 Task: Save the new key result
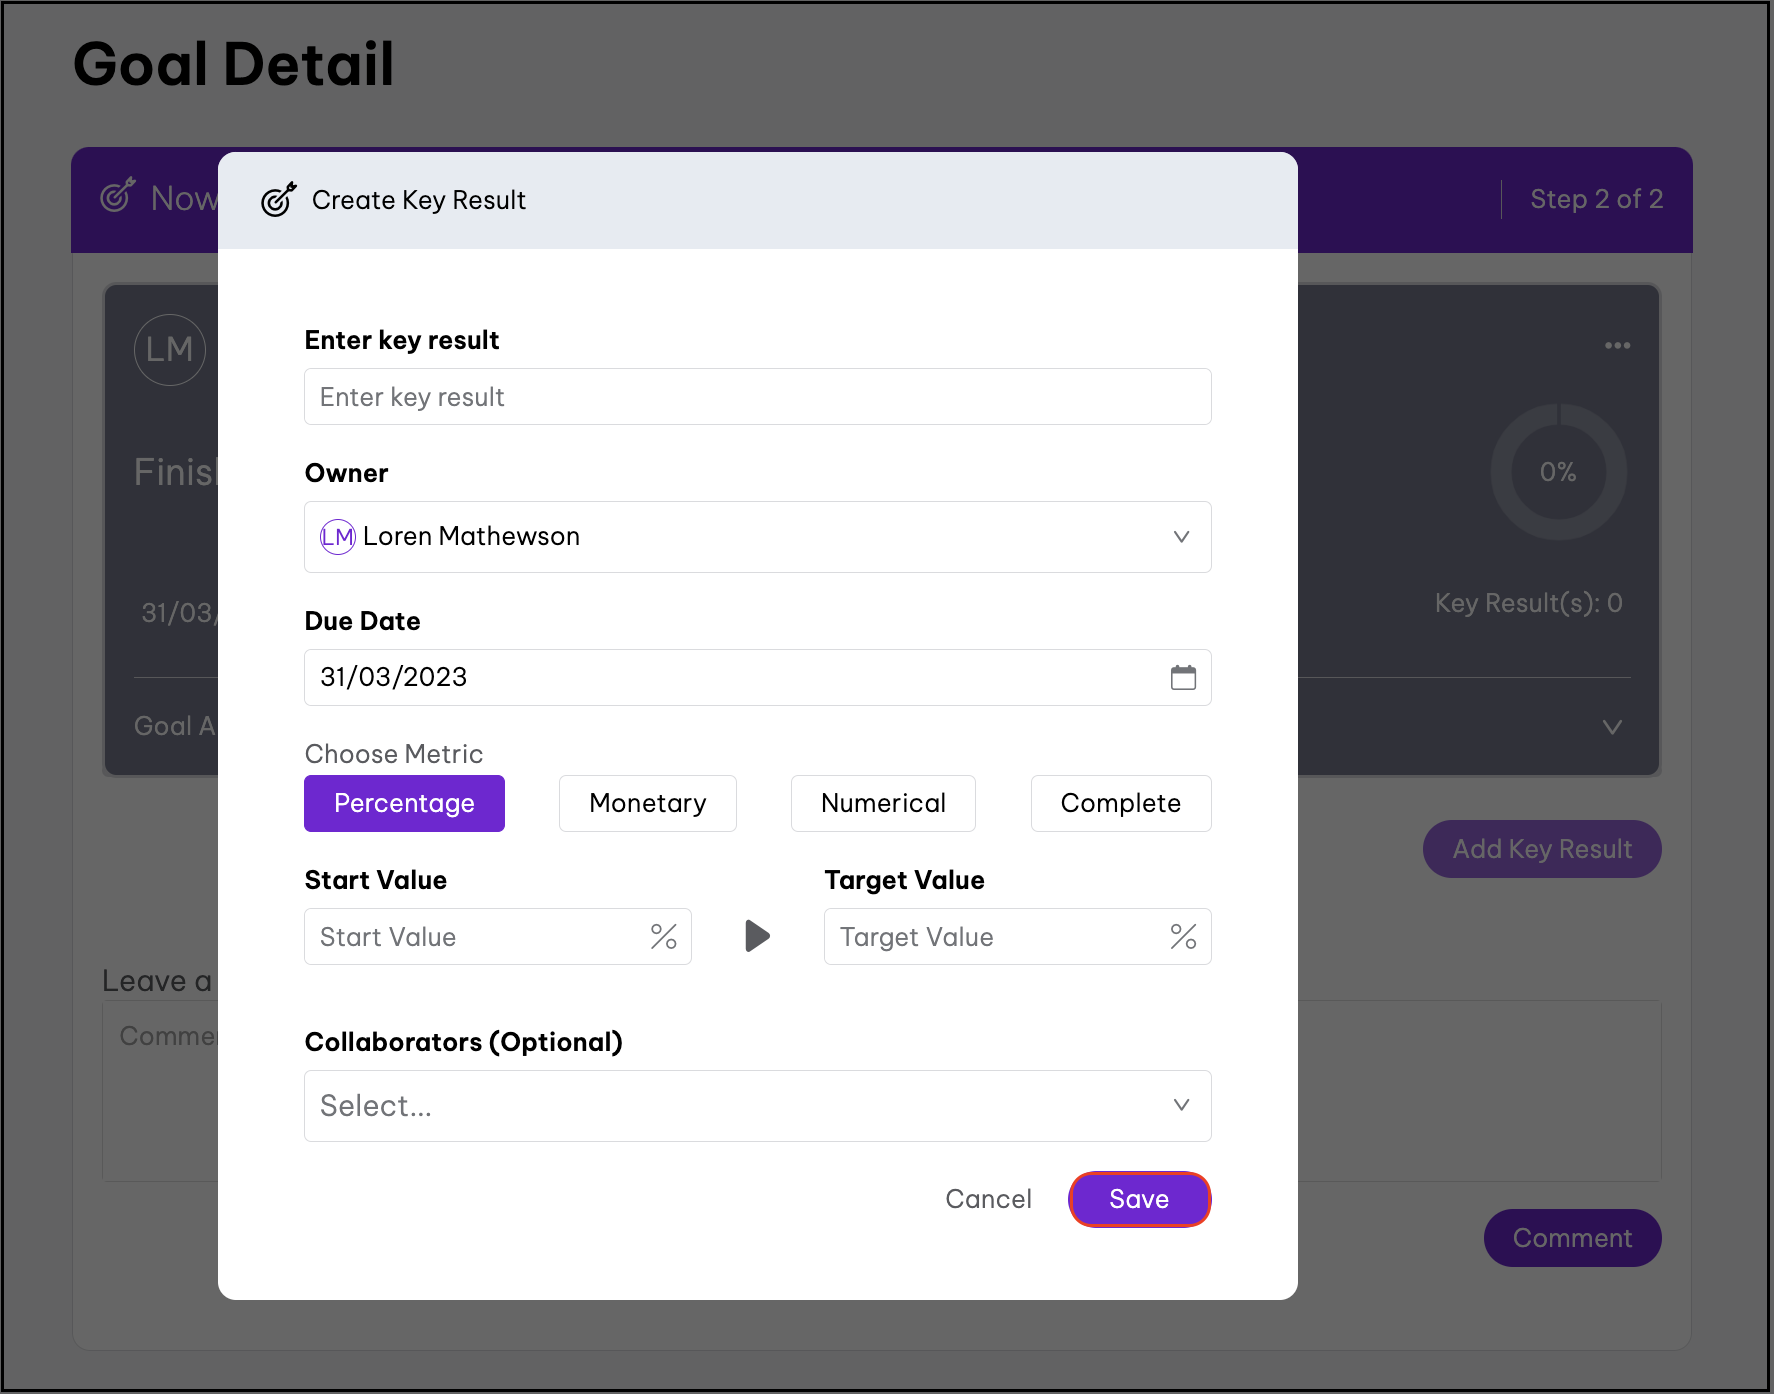point(1139,1199)
